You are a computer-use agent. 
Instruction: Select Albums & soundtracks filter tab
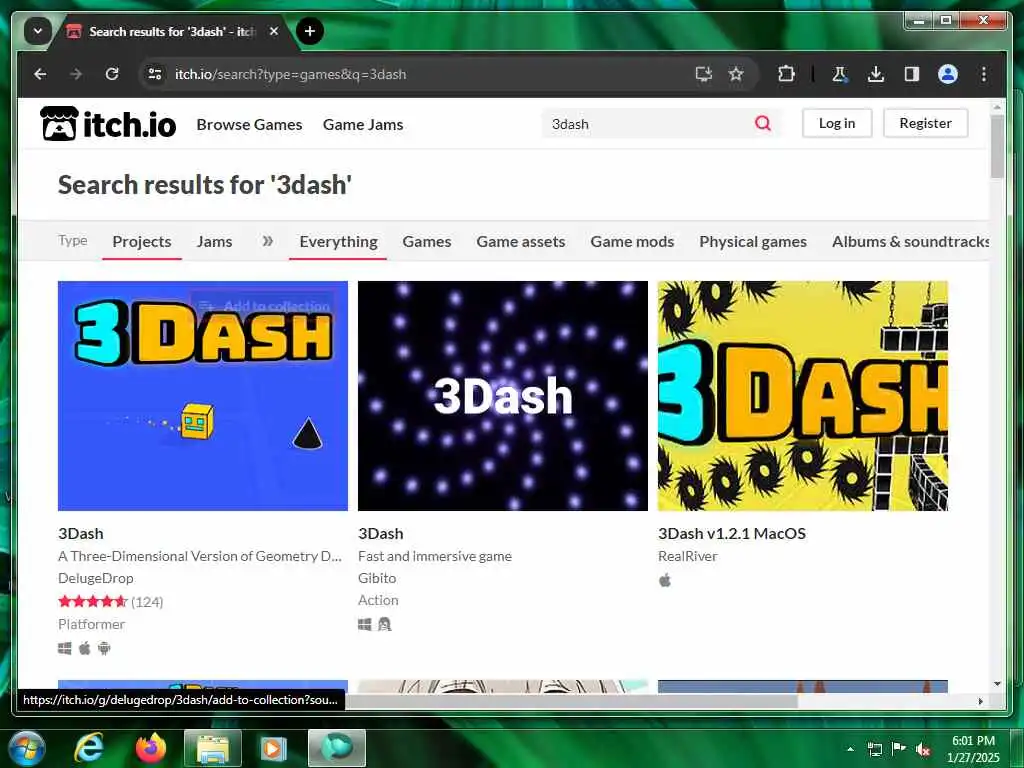910,242
